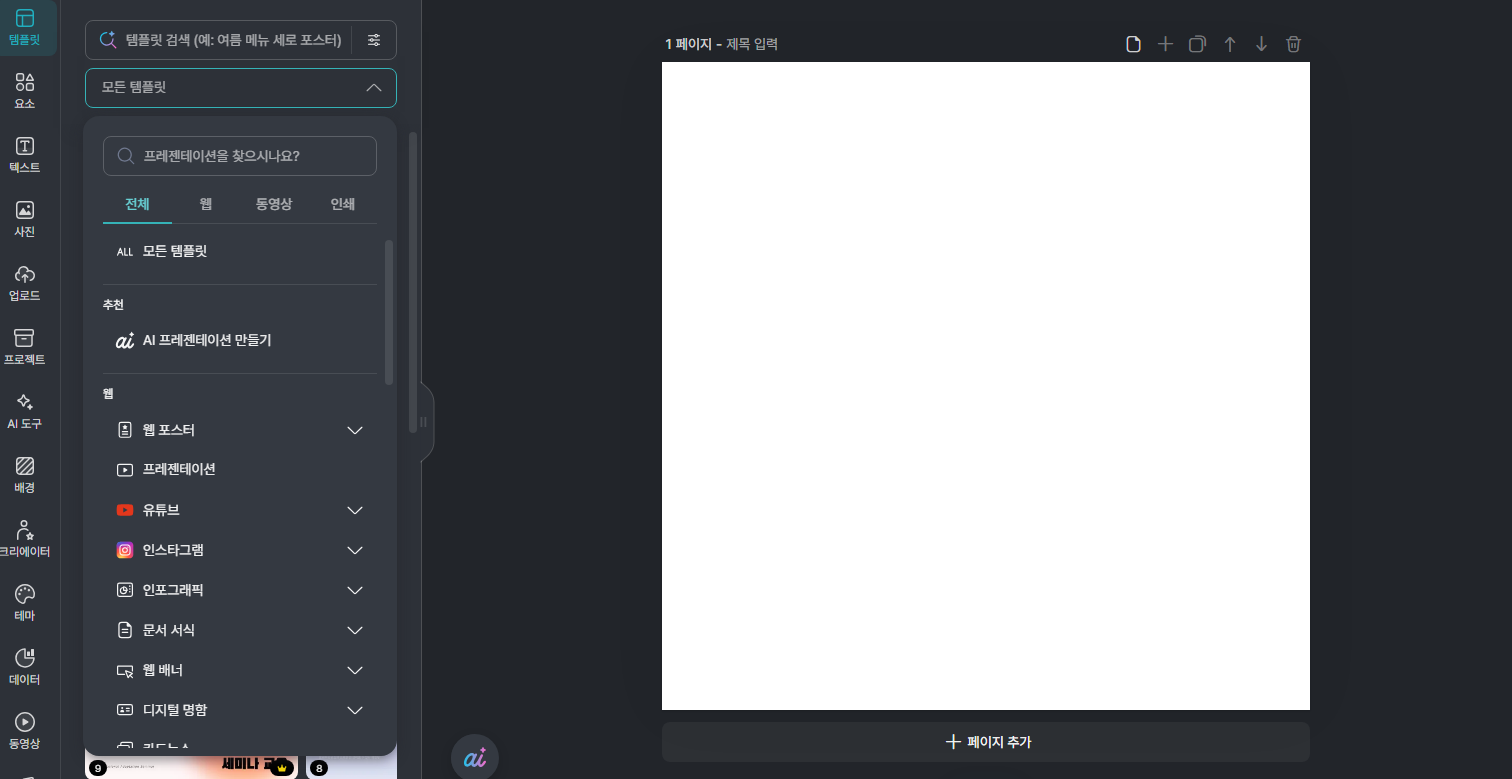Choose ALL 모든 템플릿 option
1512x779 pixels.
pos(240,251)
